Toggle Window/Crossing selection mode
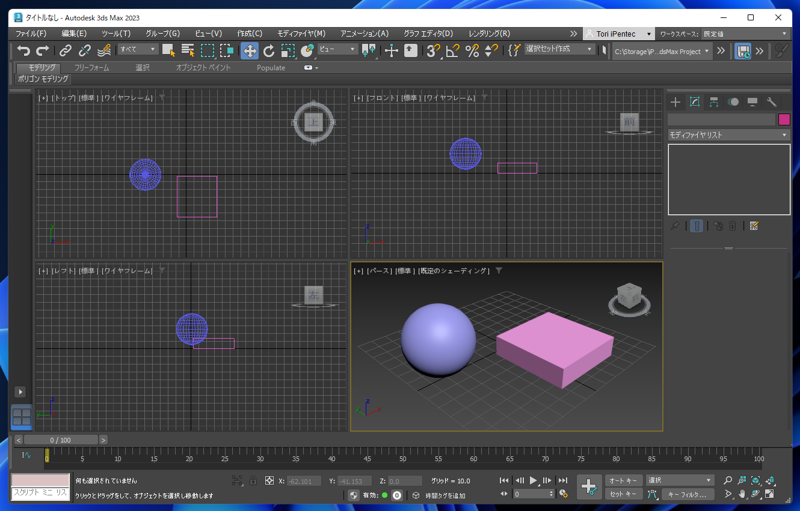This screenshot has height=511, width=800. [x=227, y=50]
